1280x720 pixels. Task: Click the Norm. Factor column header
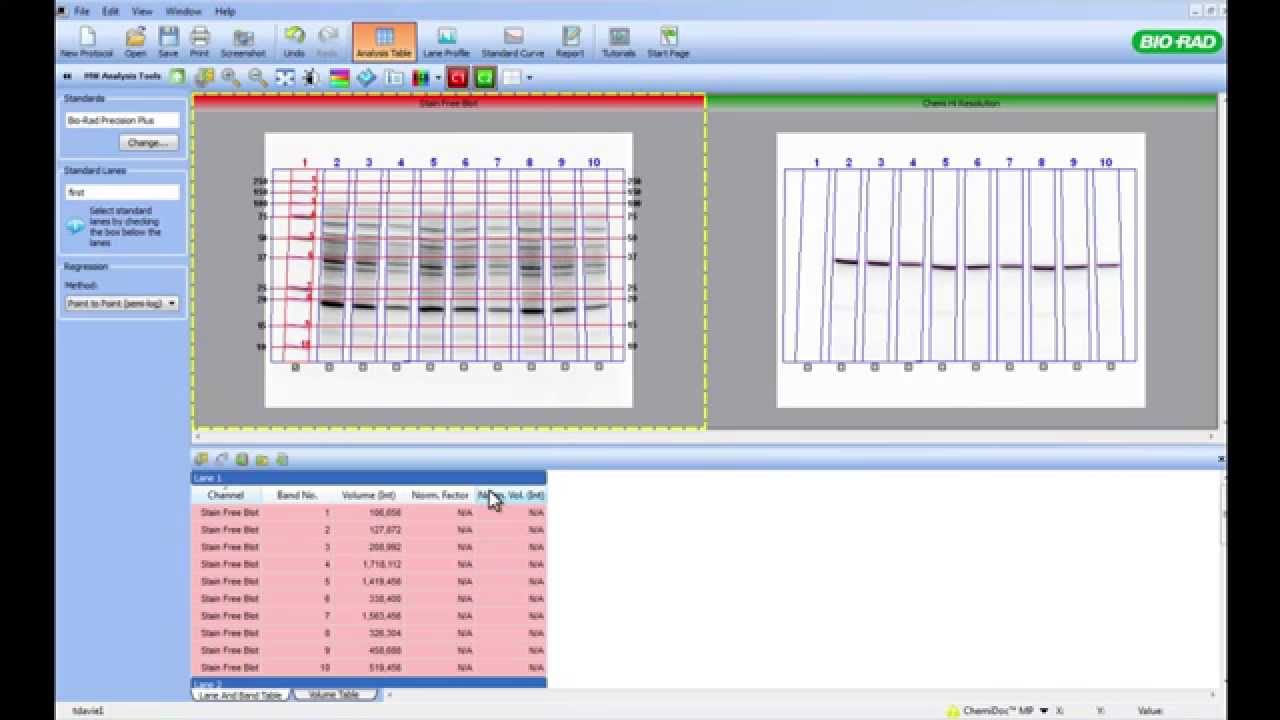coord(440,495)
